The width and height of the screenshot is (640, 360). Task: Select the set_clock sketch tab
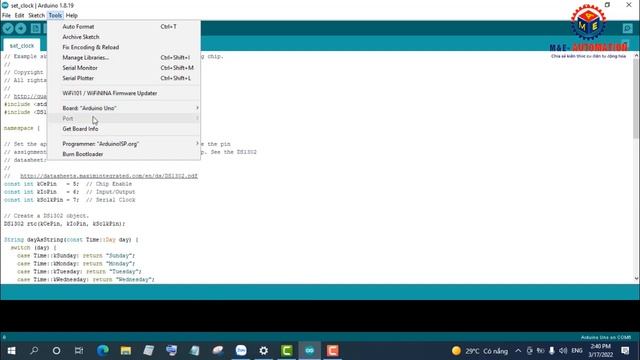(x=22, y=46)
